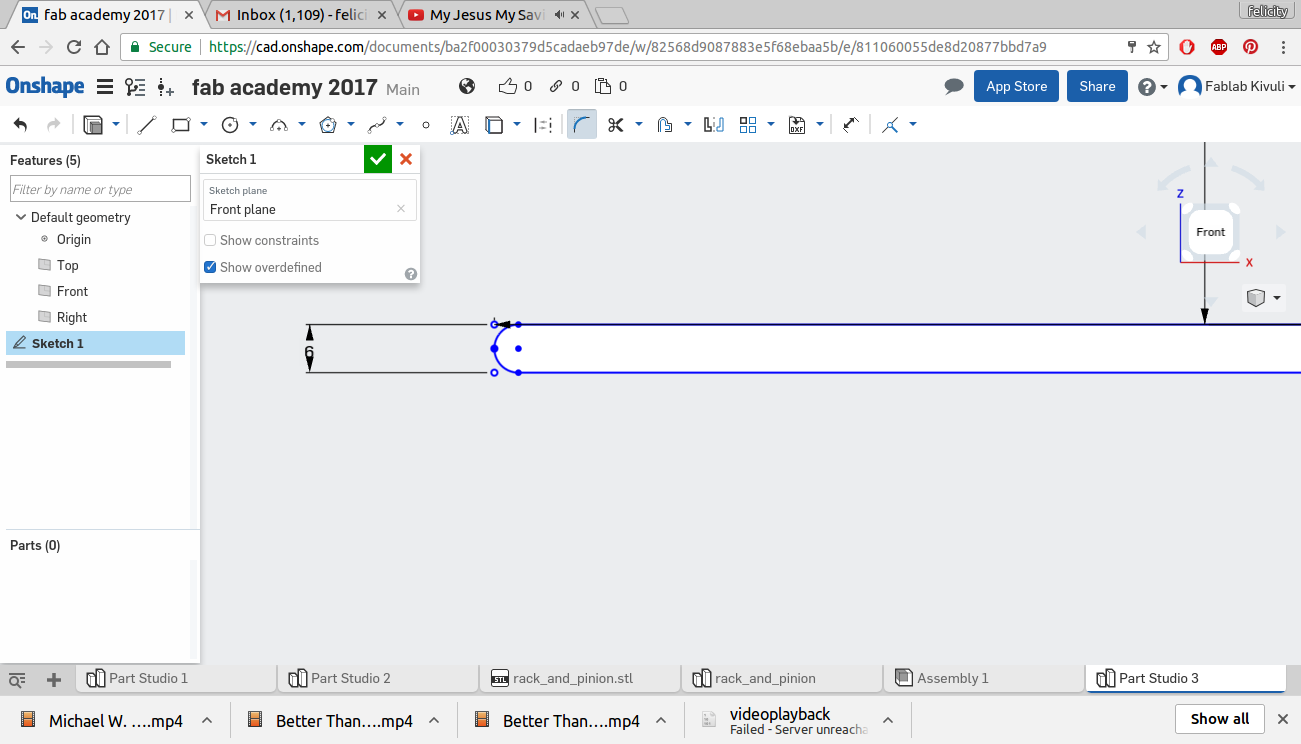Open the Circle tool dropdown arrow
Viewport: 1301px width, 744px height.
[x=253, y=125]
